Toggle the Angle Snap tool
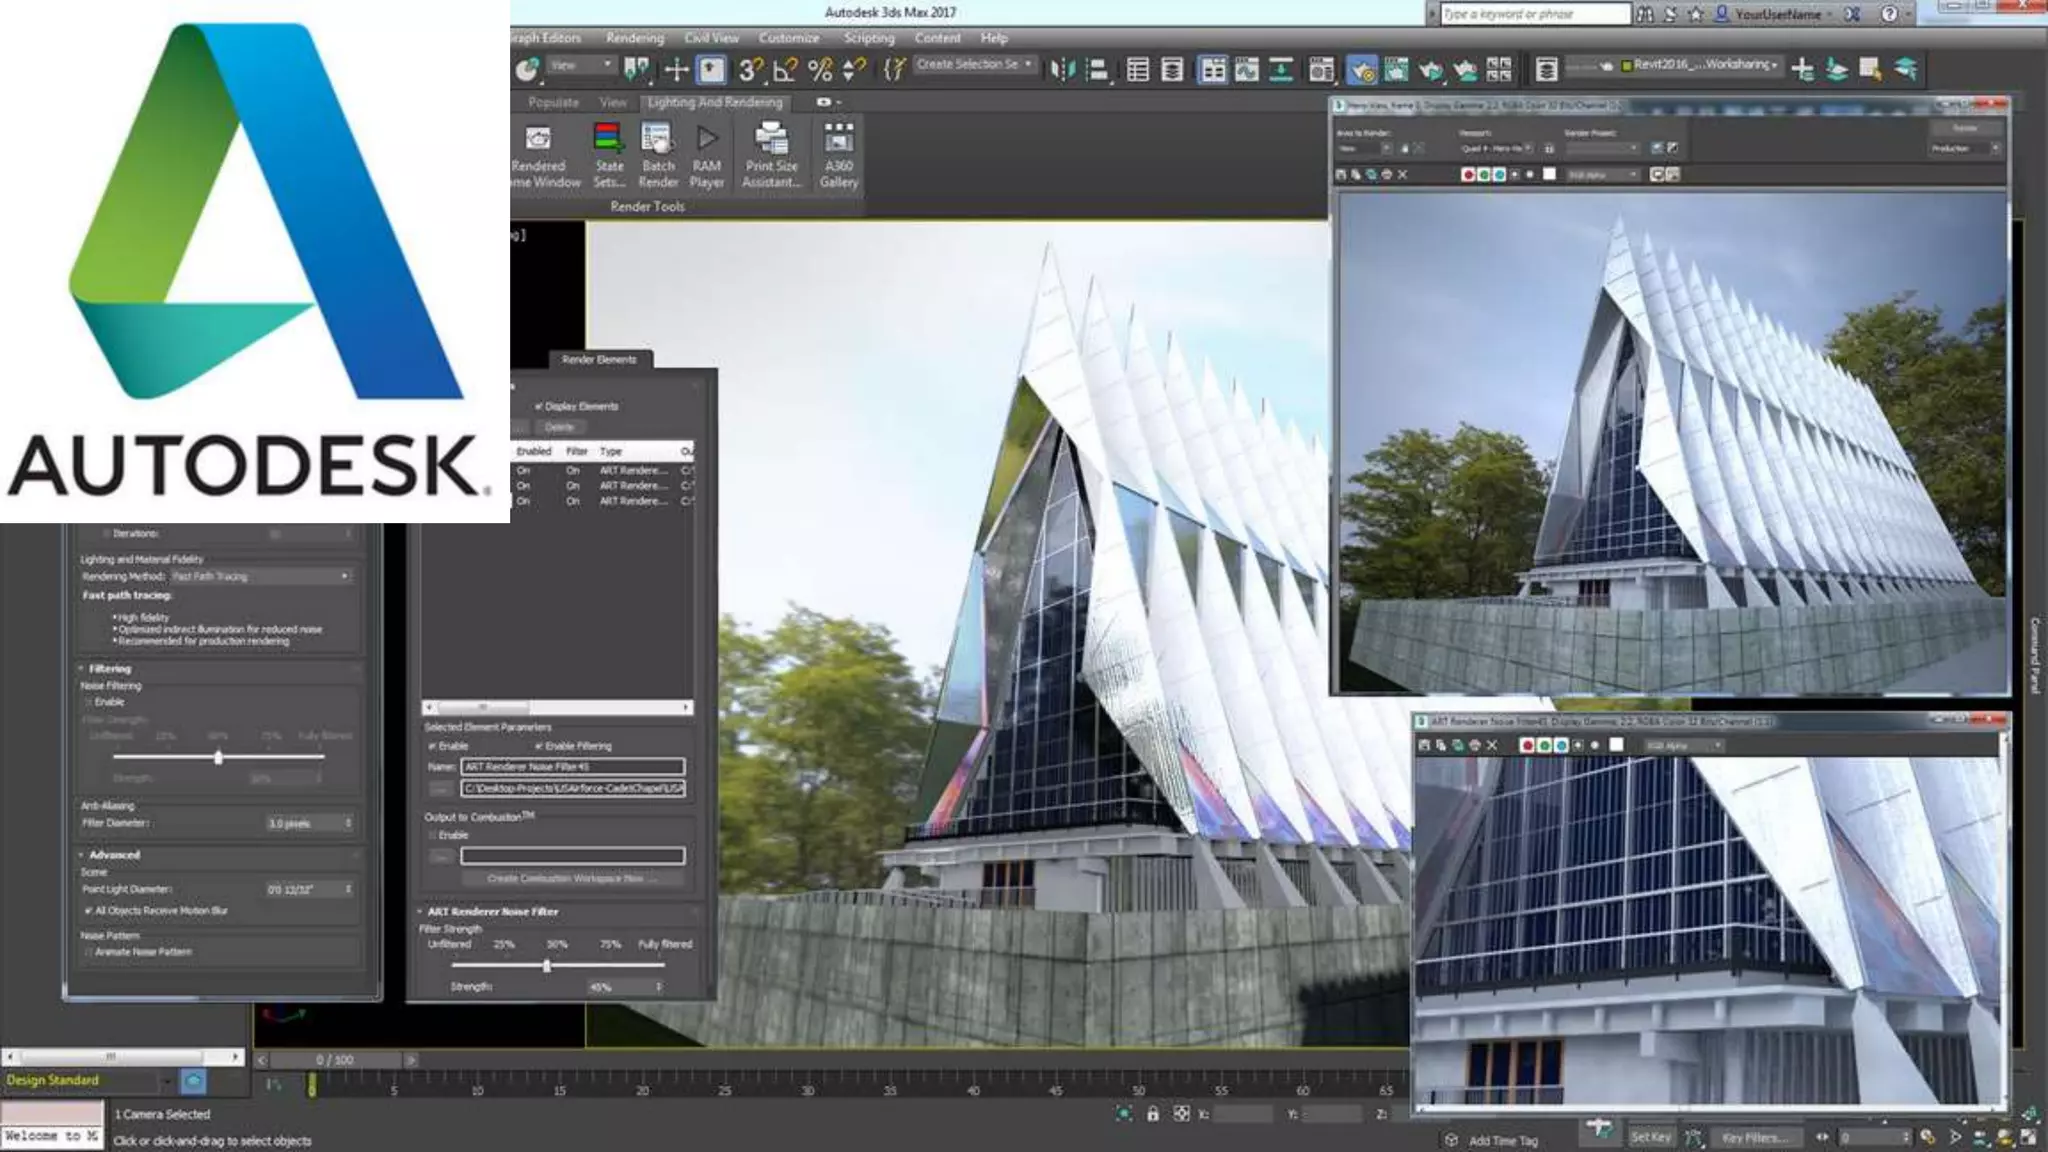The height and width of the screenshot is (1152, 2048). pyautogui.click(x=785, y=69)
